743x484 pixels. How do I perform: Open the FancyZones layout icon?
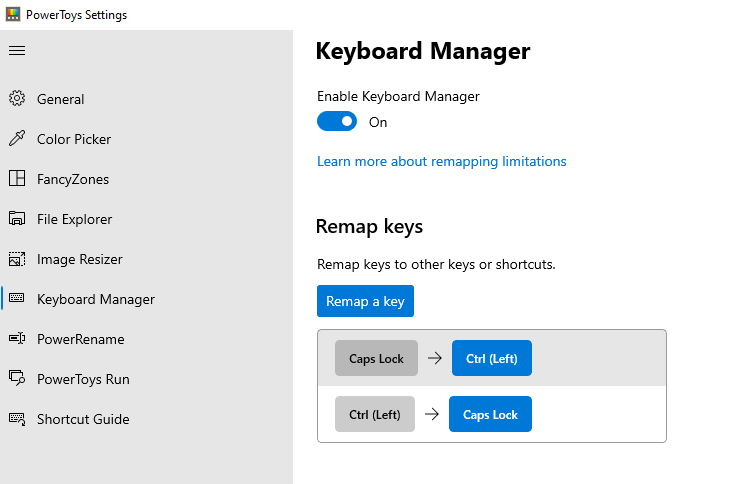17,179
